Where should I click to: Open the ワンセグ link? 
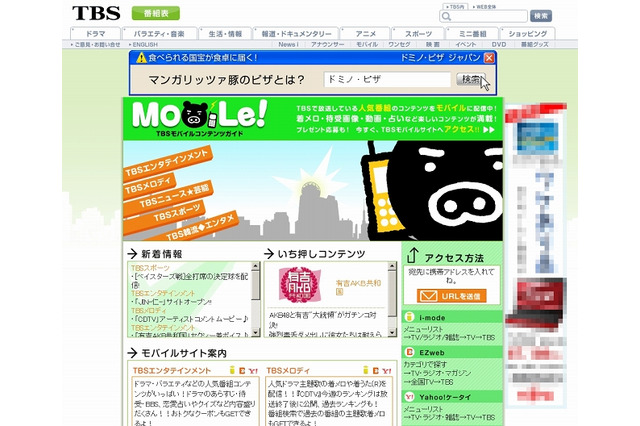pyautogui.click(x=399, y=44)
